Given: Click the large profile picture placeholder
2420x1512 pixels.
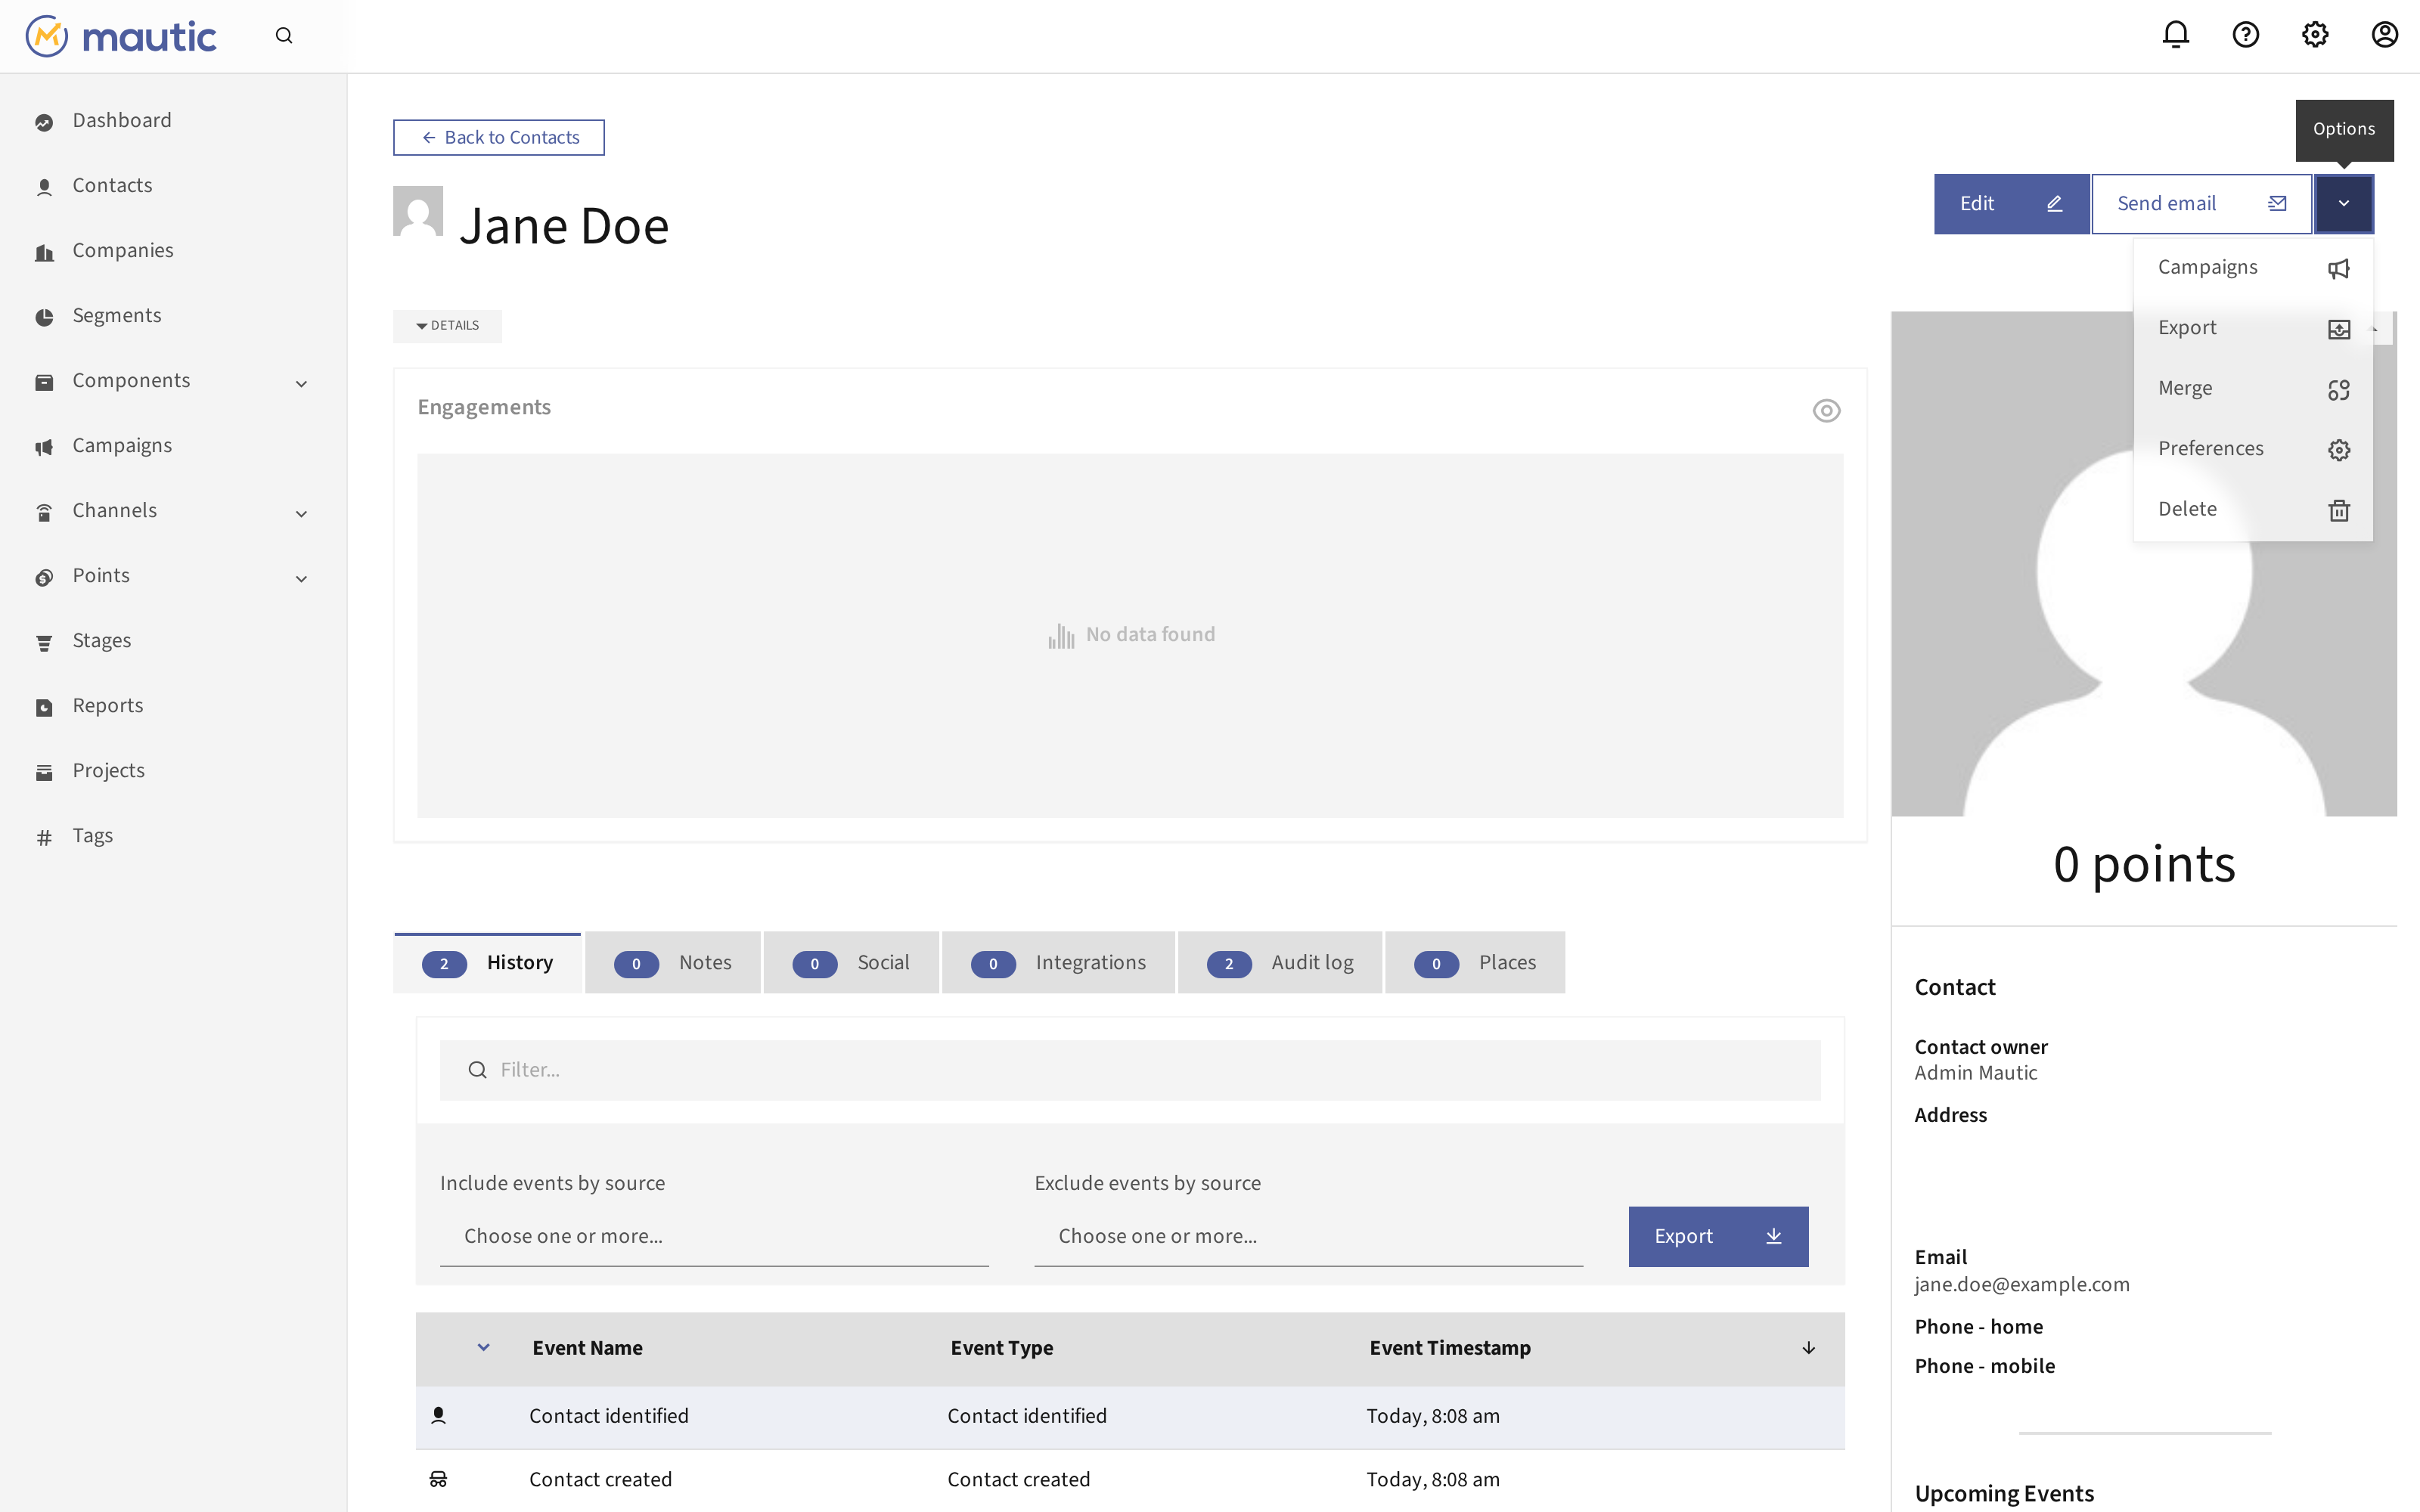Looking at the screenshot, I should 2144,563.
